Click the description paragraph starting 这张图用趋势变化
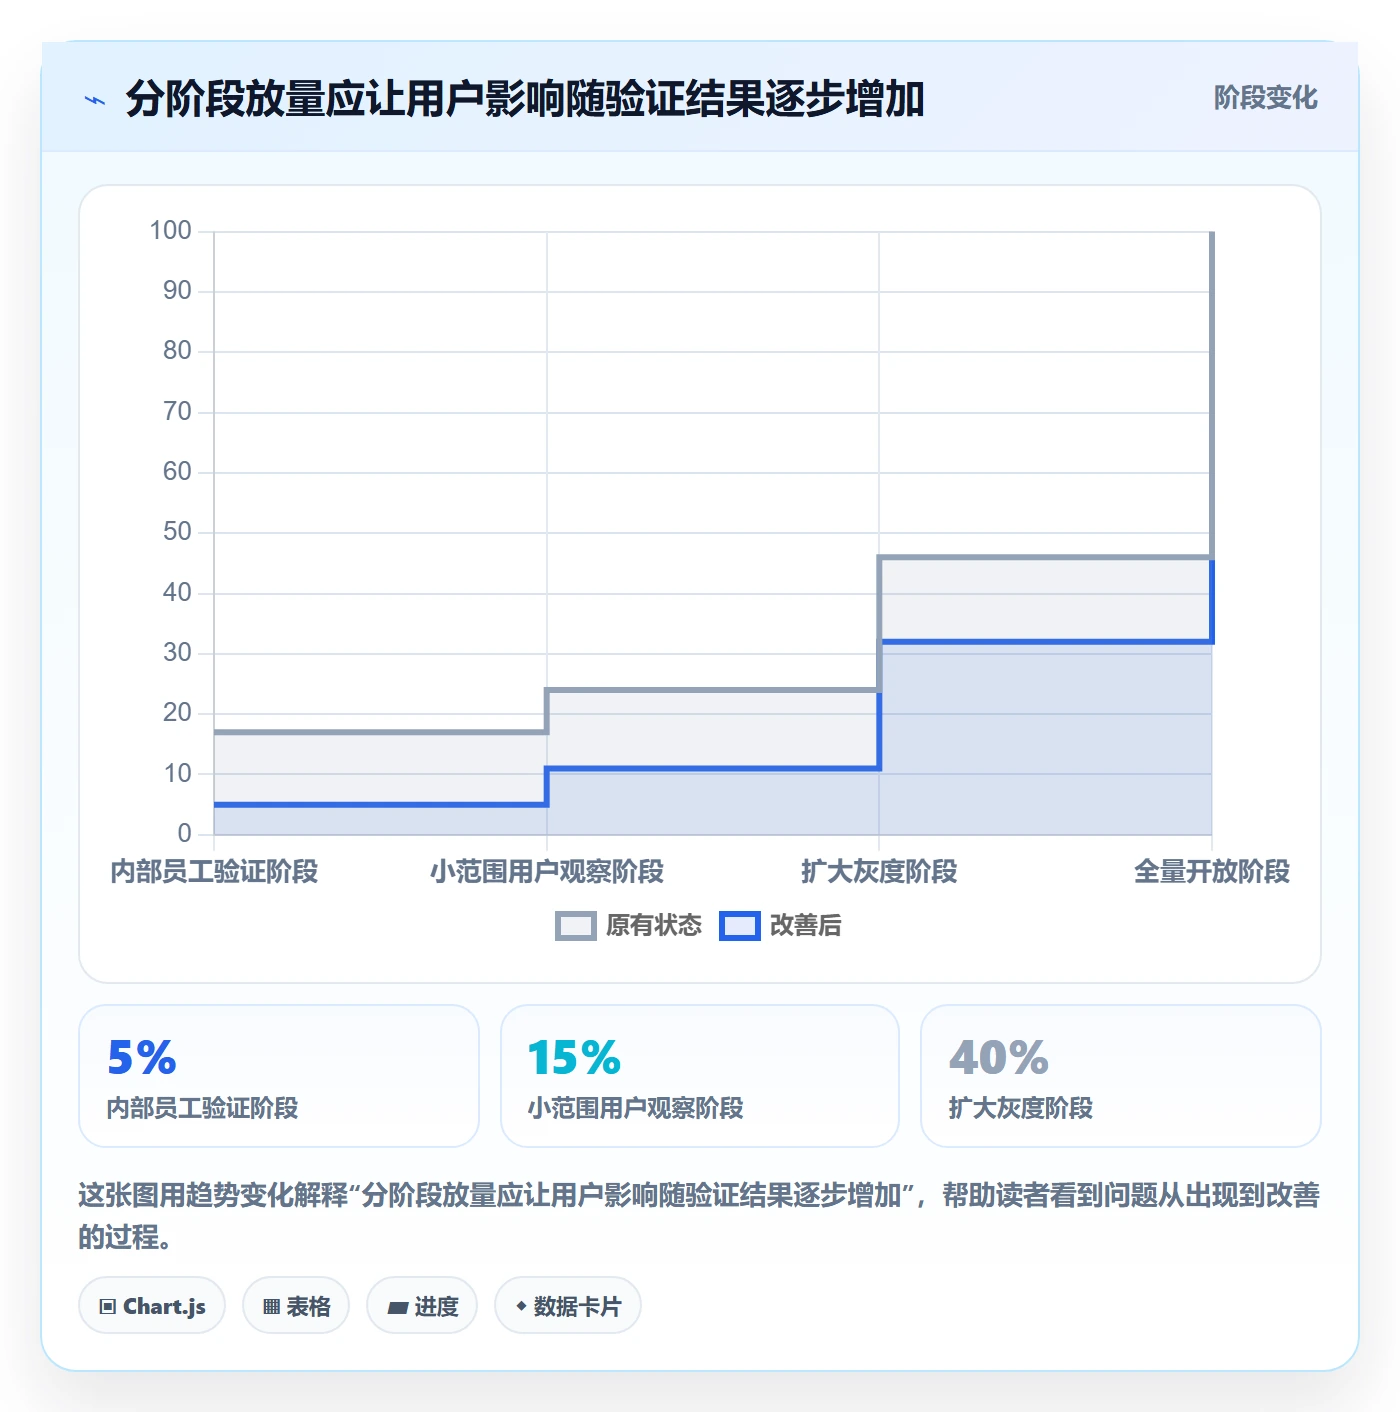 (x=699, y=1216)
